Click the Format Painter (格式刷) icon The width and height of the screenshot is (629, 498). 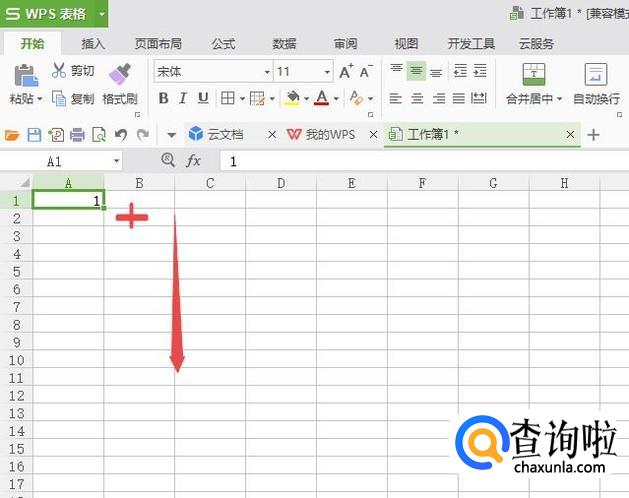[120, 73]
